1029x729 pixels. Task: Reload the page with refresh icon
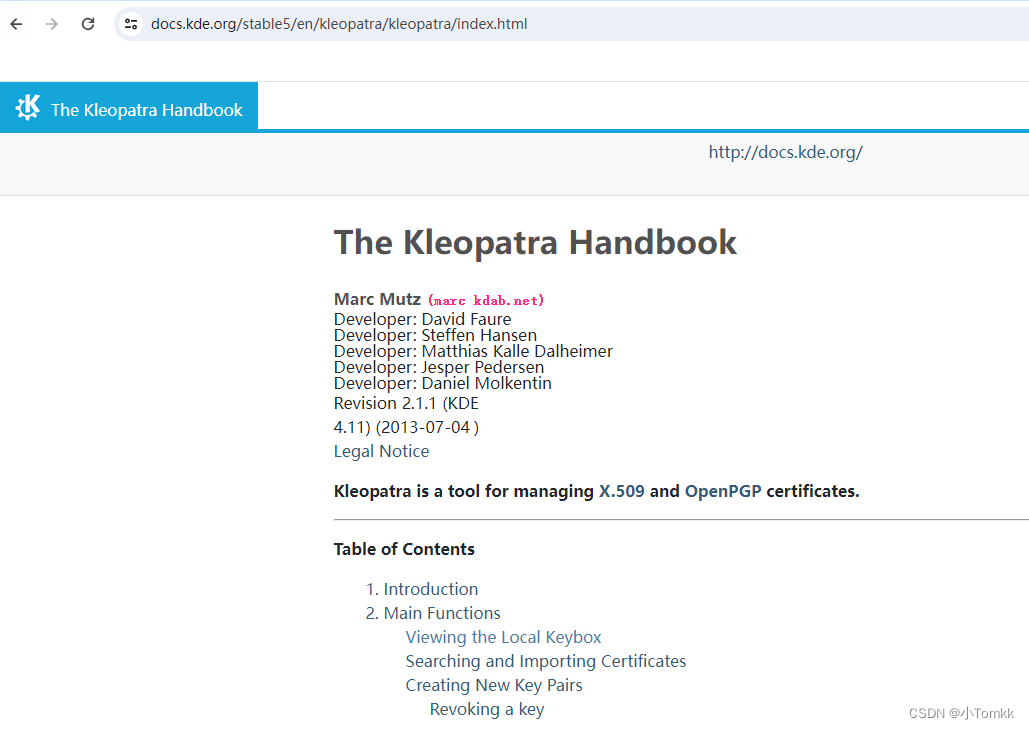tap(88, 24)
